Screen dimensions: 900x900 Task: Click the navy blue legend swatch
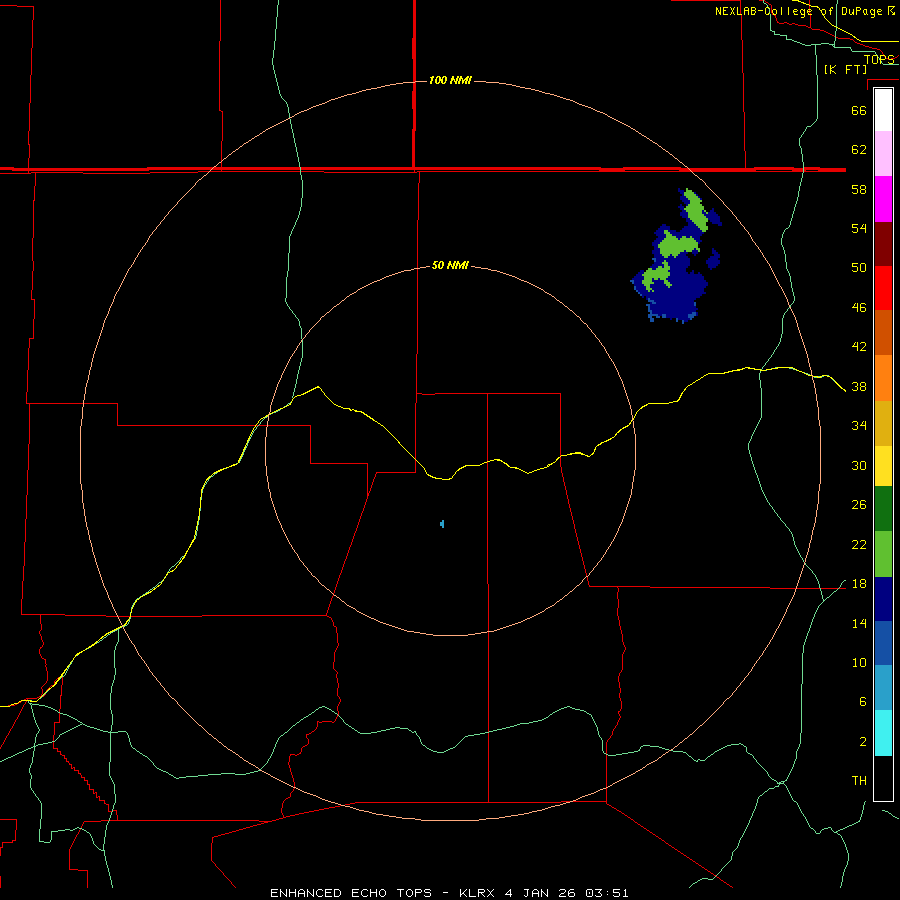click(883, 599)
